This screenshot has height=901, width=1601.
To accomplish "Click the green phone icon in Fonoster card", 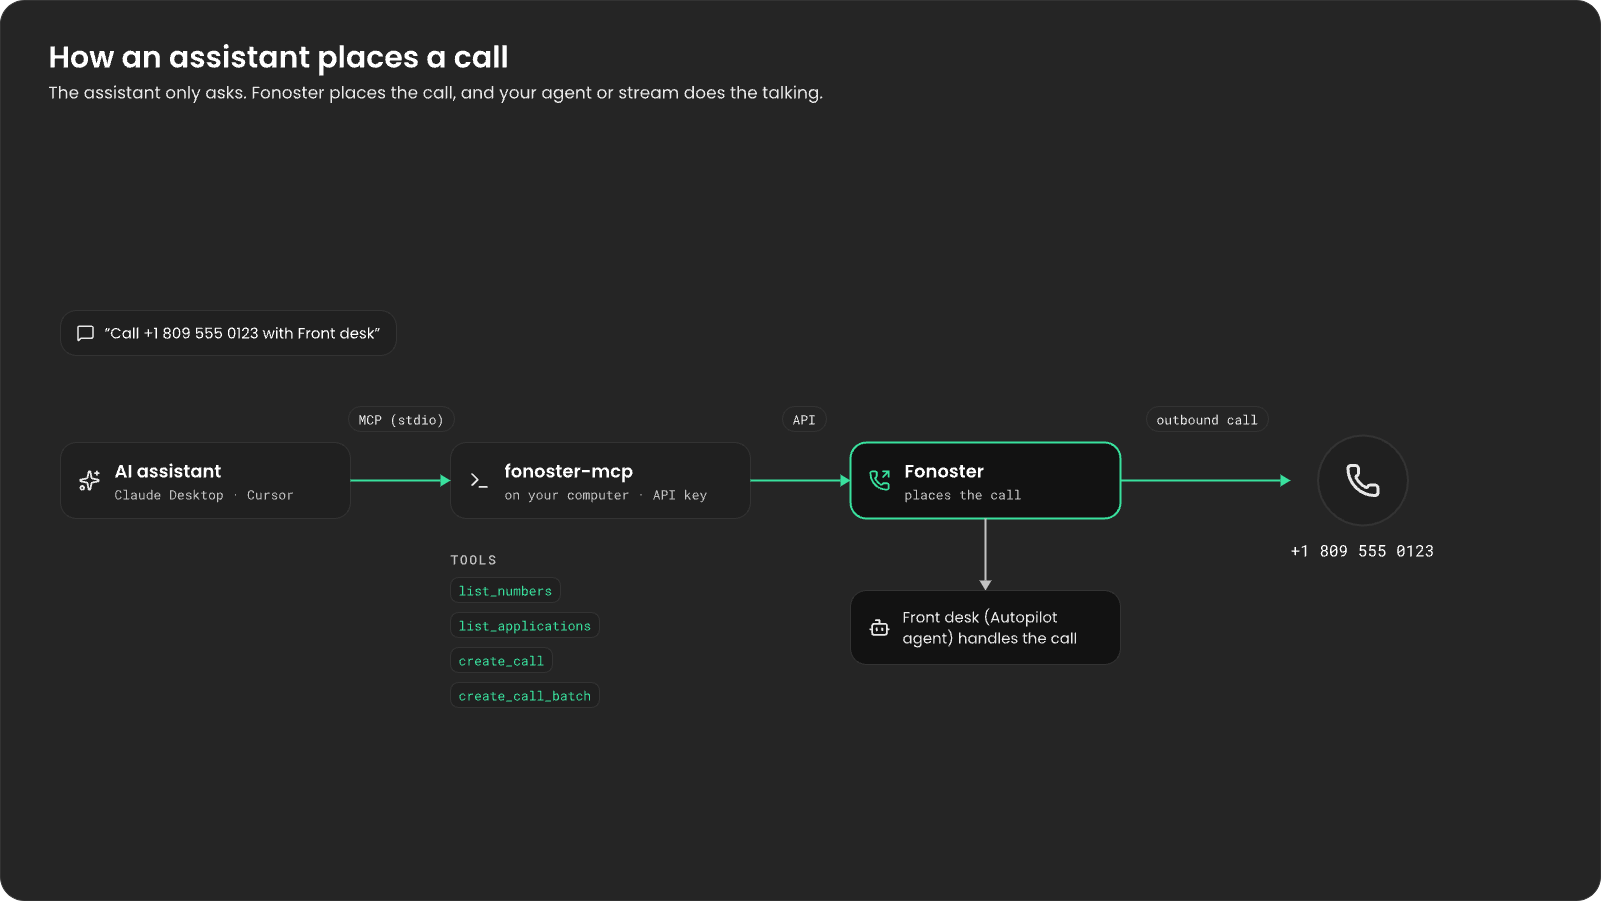I will click(x=880, y=481).
